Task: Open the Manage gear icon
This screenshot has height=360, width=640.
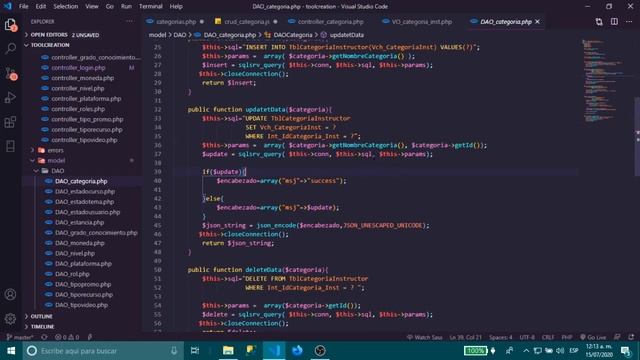Action: (x=10, y=318)
